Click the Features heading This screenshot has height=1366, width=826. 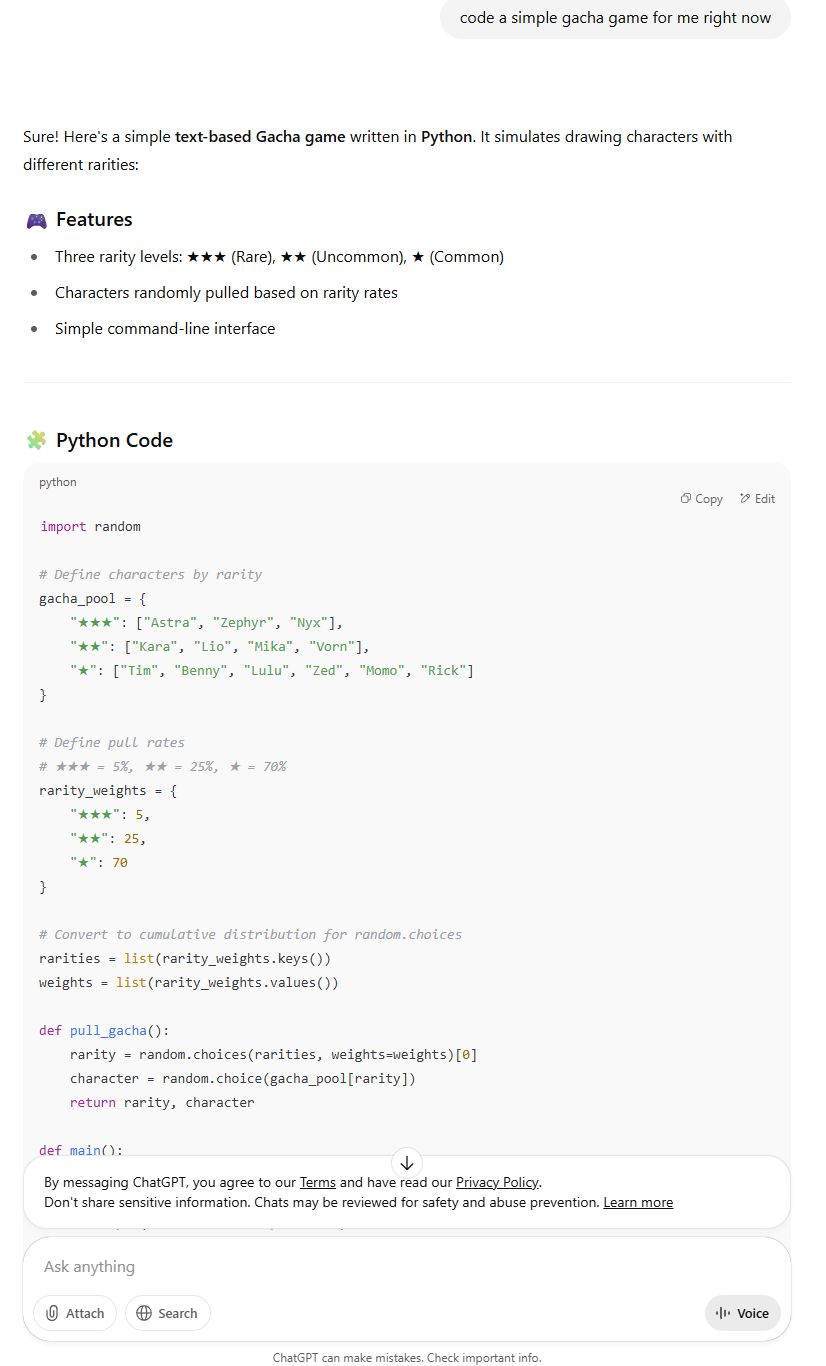(x=94, y=220)
